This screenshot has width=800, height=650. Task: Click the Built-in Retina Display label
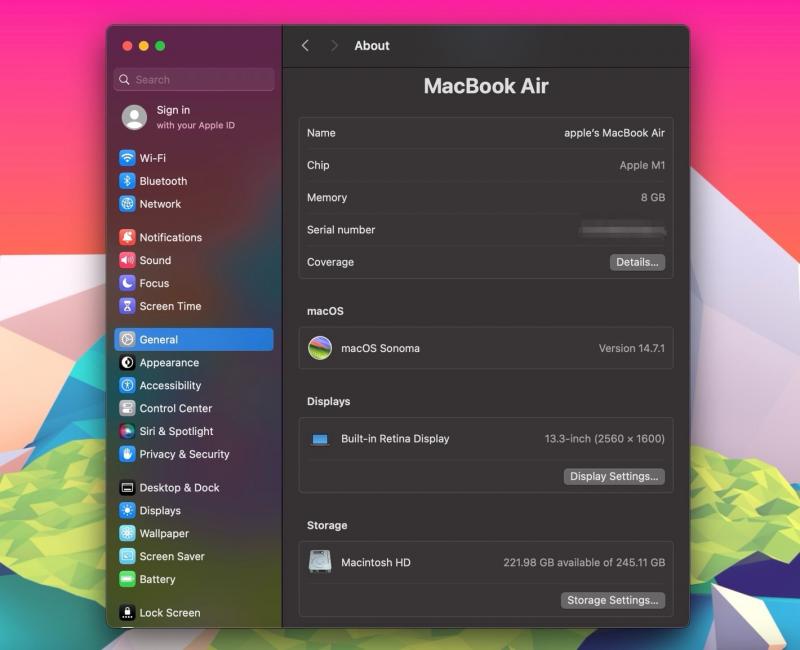tap(395, 439)
